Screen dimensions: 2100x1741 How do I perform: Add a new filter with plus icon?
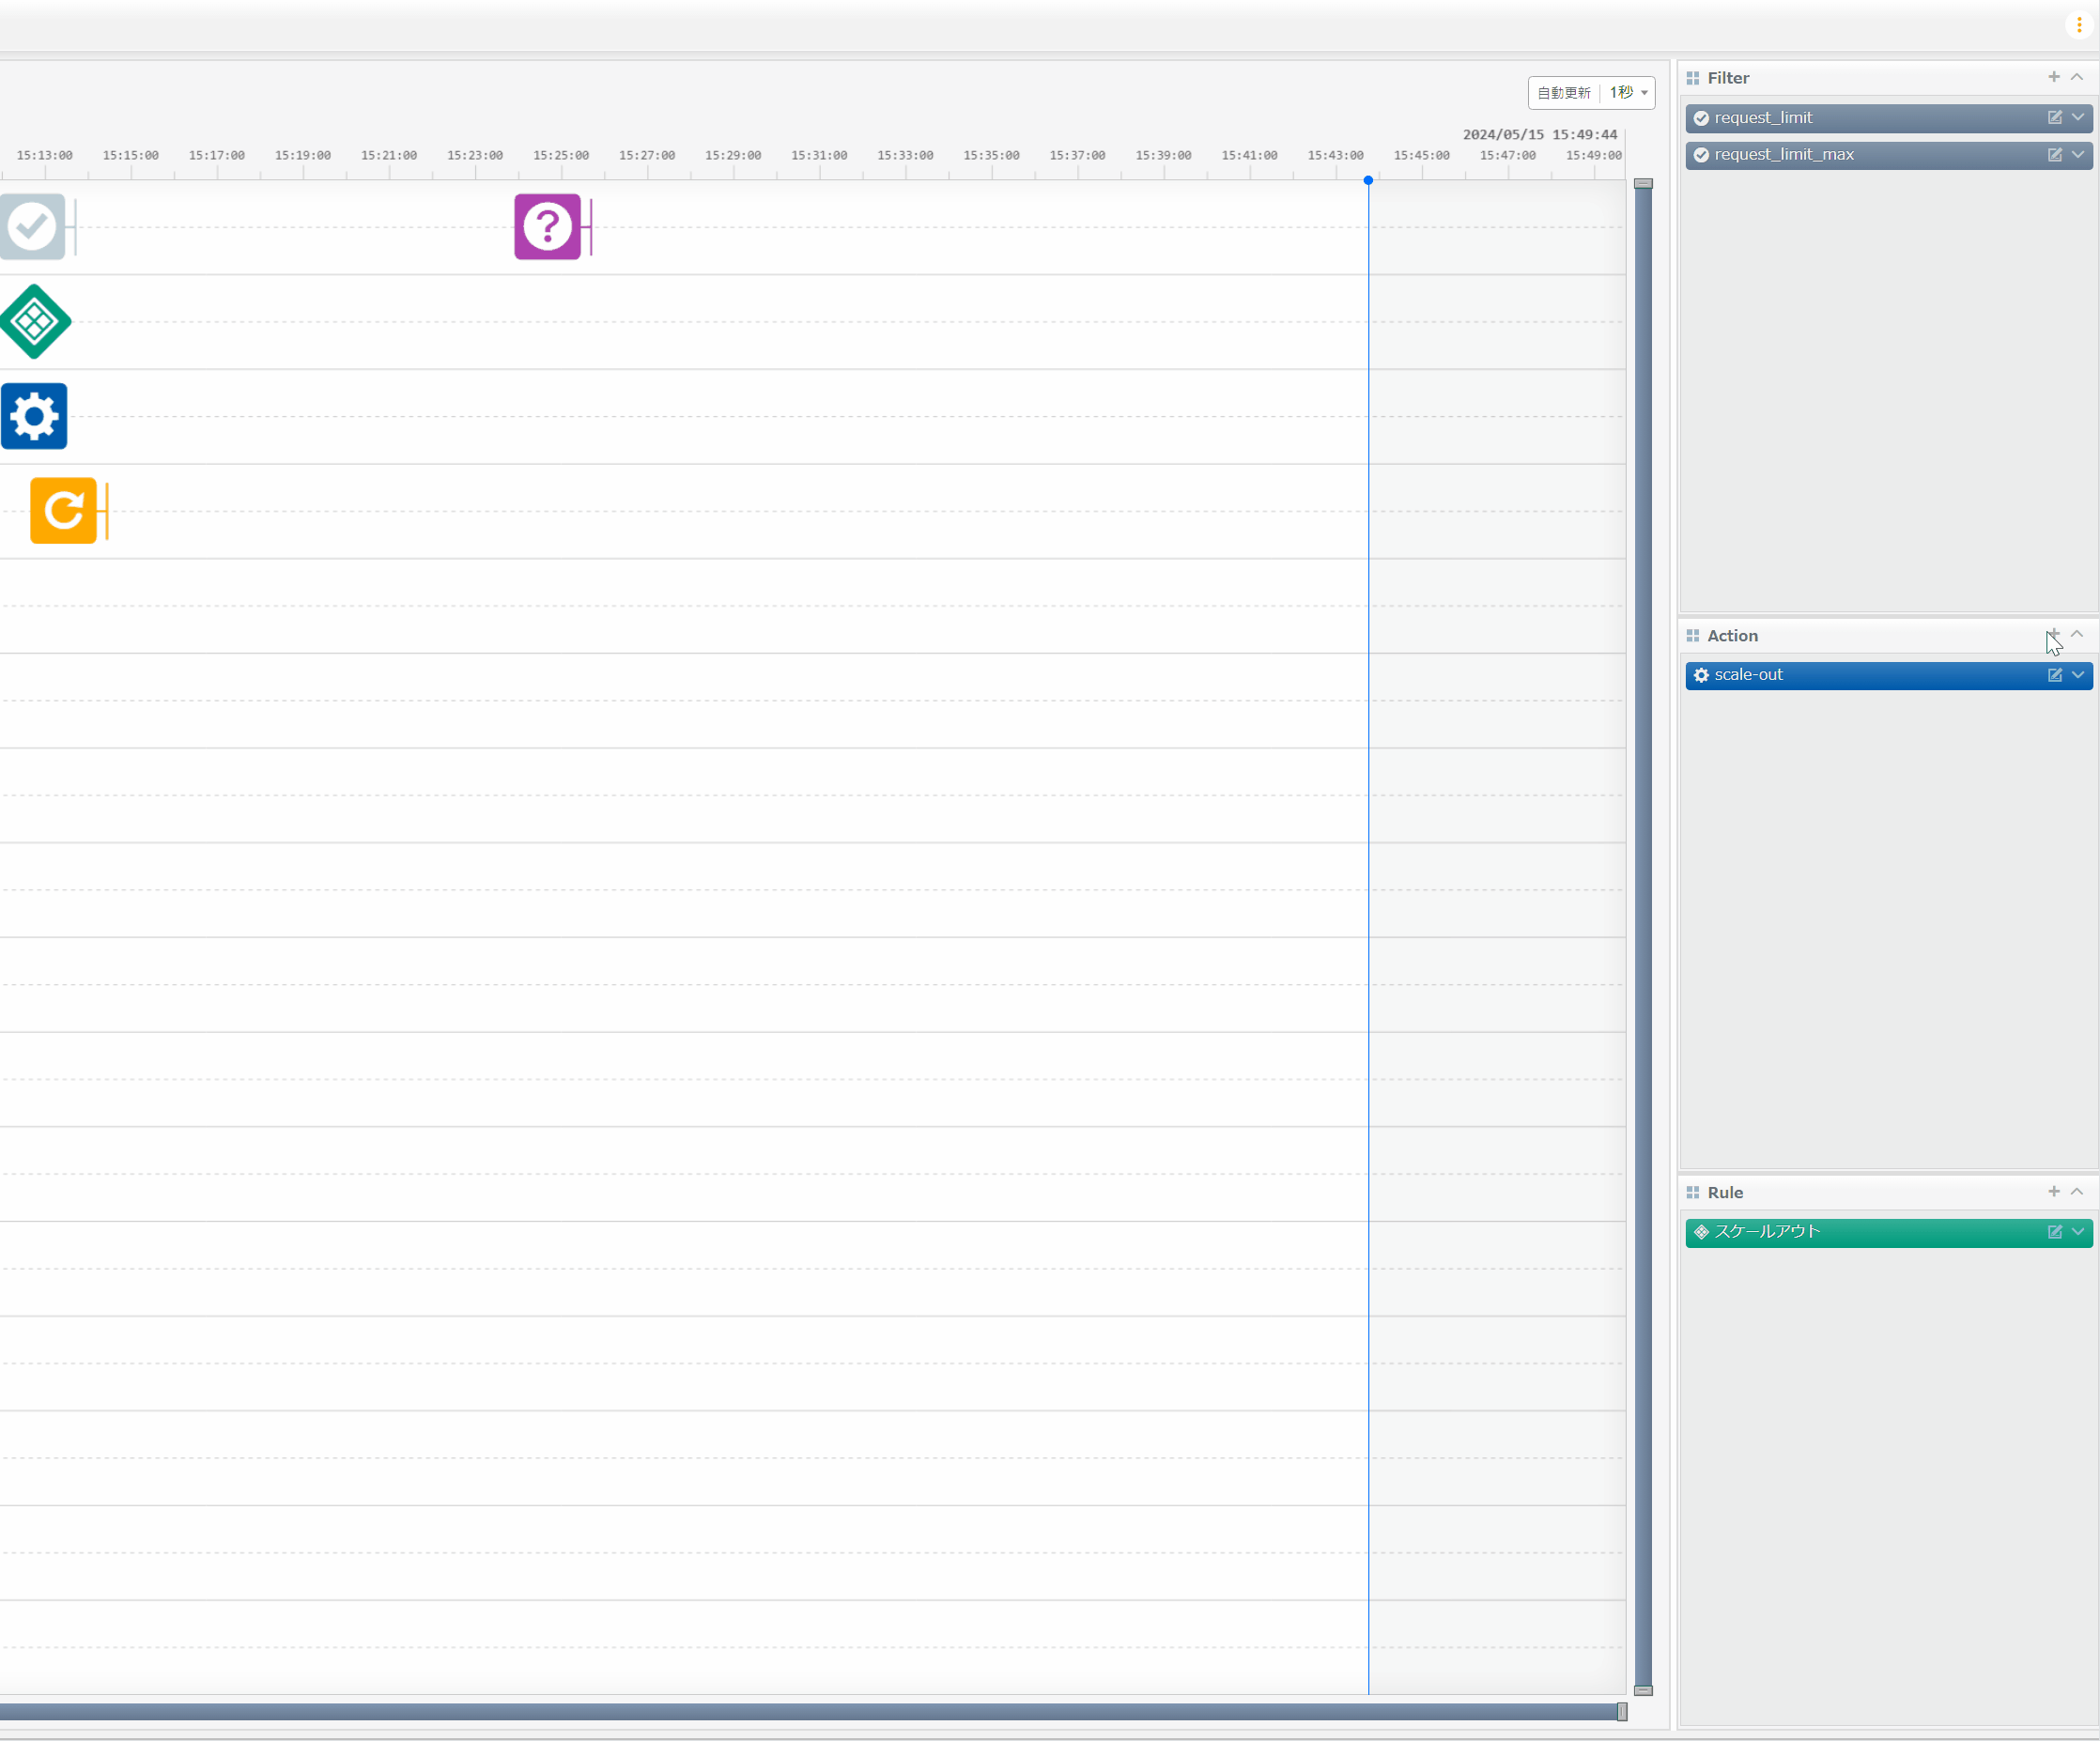[x=2053, y=77]
